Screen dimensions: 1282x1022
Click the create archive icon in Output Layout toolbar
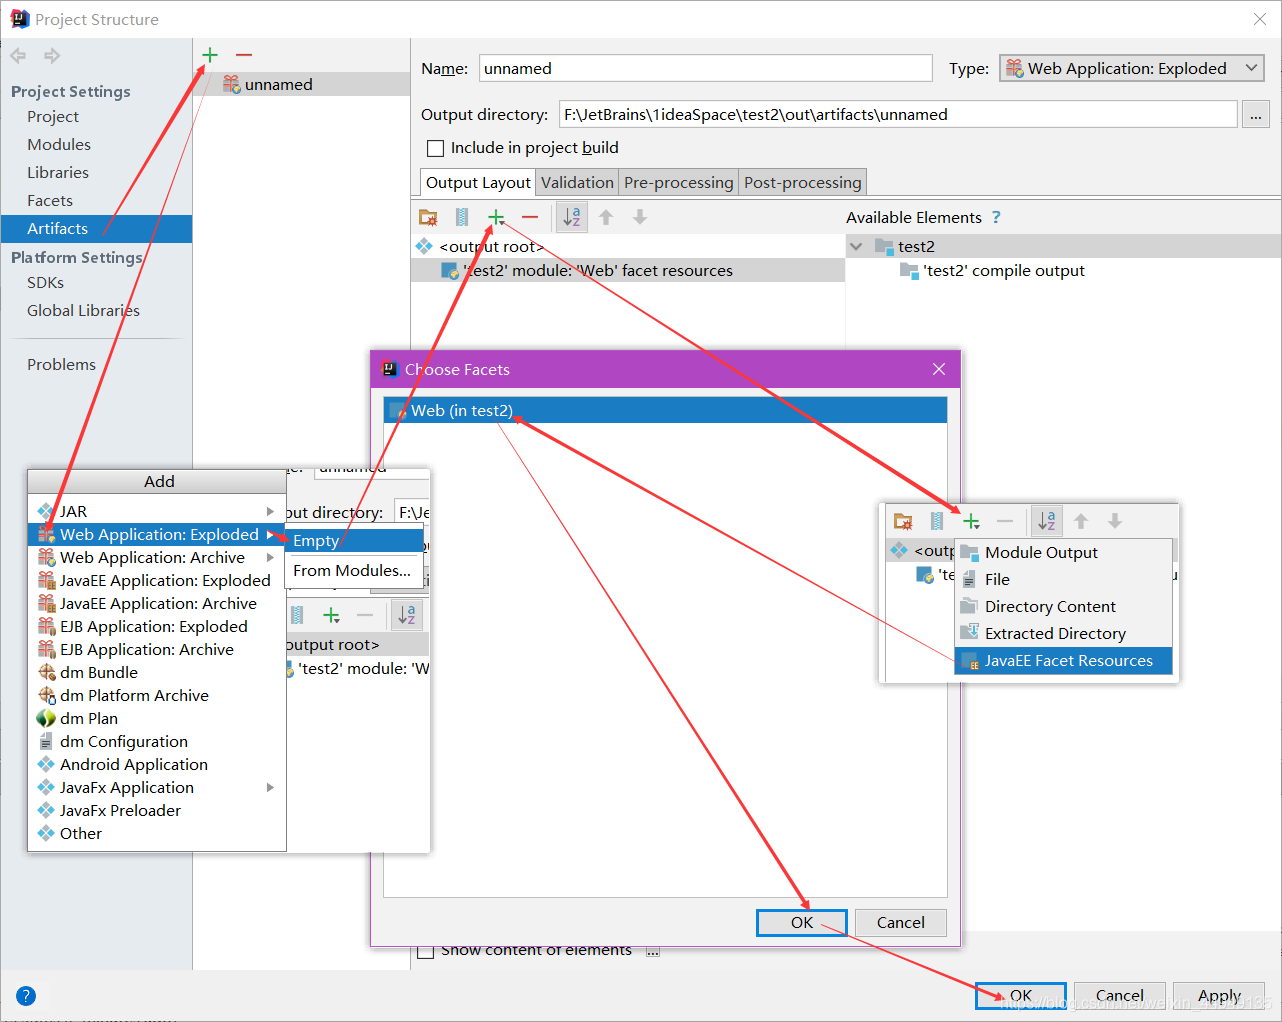tap(461, 216)
